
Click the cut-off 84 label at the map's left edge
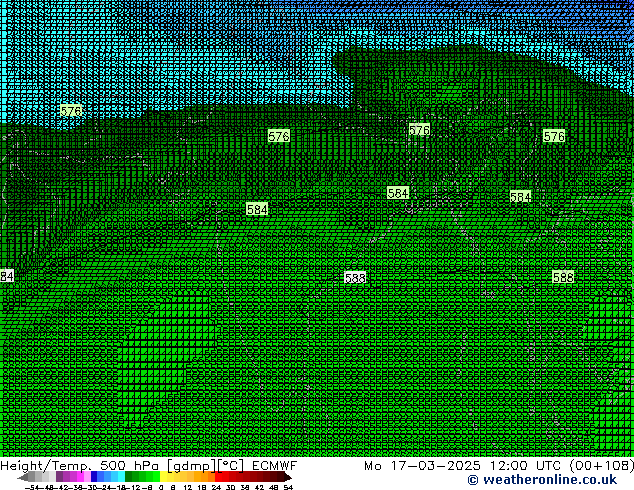coord(7,277)
